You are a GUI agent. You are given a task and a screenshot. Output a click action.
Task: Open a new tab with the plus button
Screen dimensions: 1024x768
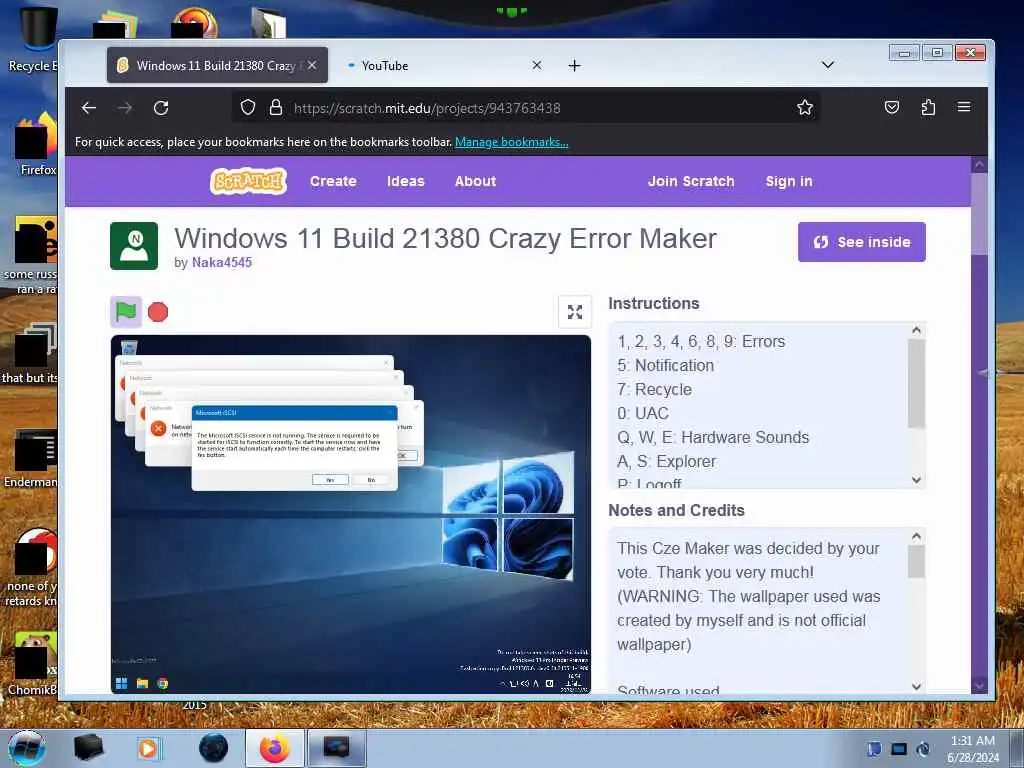[574, 65]
